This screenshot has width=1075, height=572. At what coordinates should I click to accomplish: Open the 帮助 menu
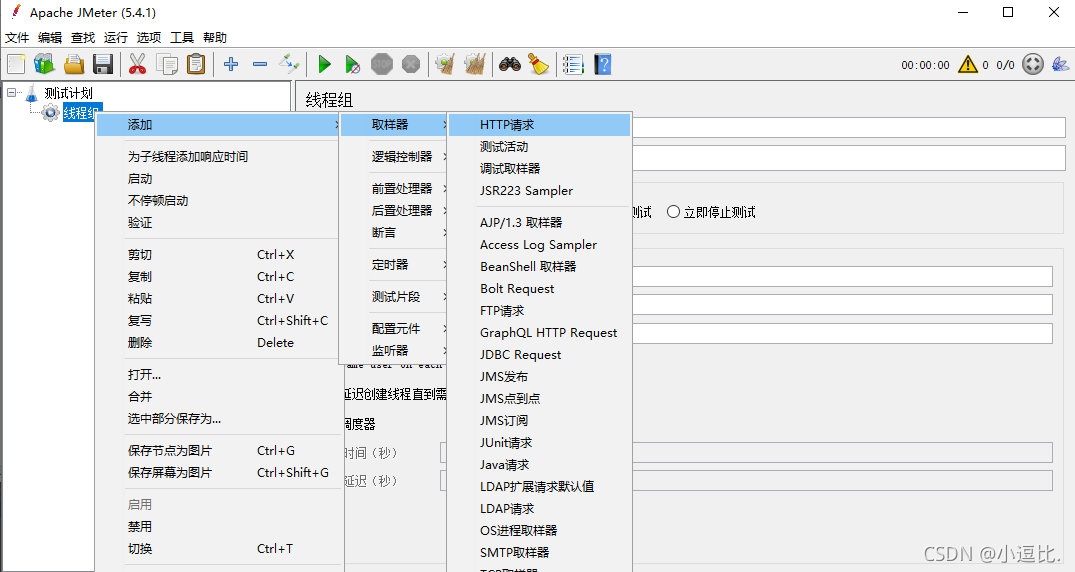215,38
